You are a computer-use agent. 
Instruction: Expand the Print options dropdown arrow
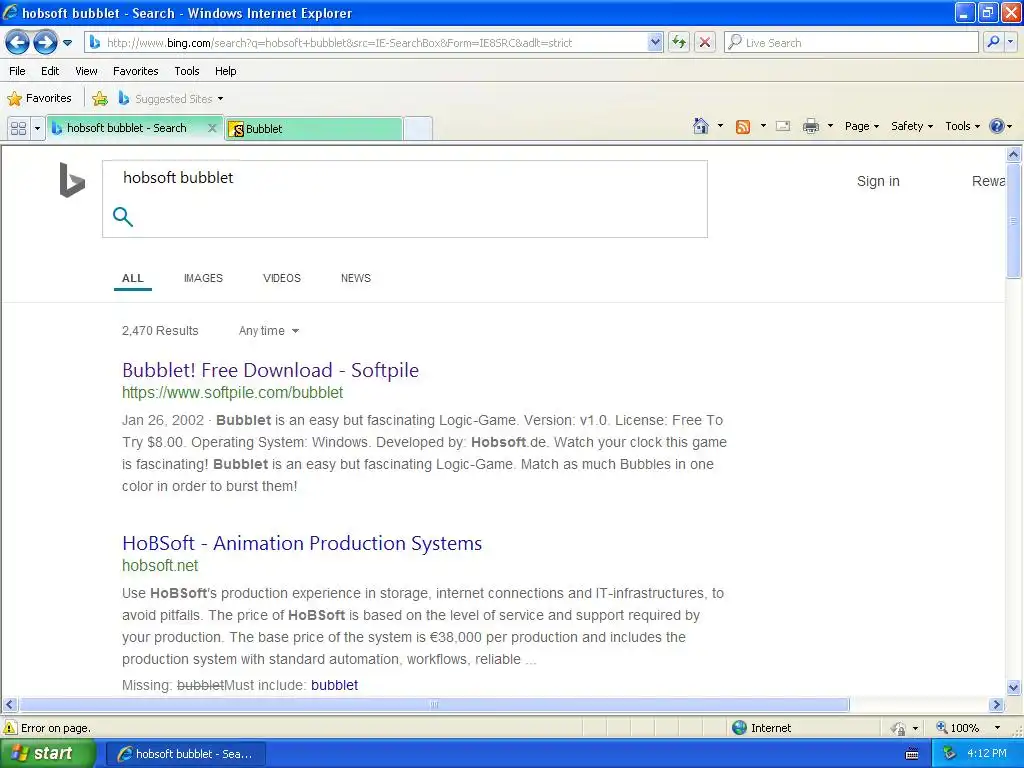tap(830, 126)
